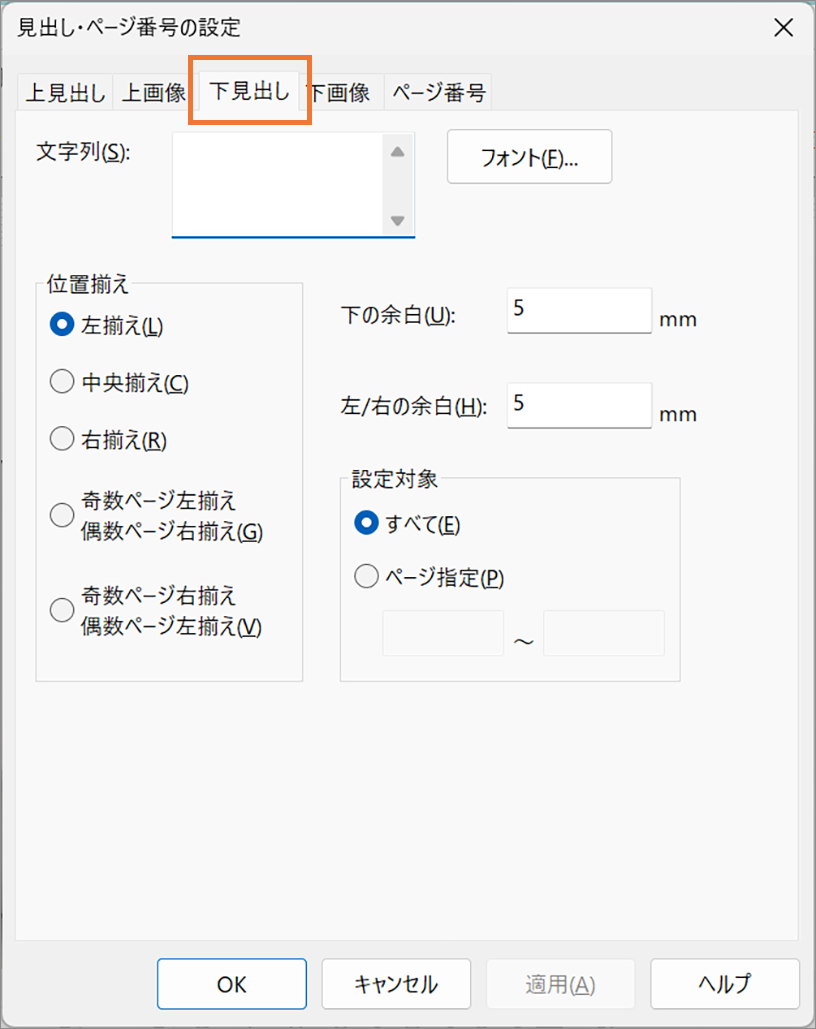The width and height of the screenshot is (816, 1029).
Task: Click inside the 文字列 text box
Action: coord(278,184)
